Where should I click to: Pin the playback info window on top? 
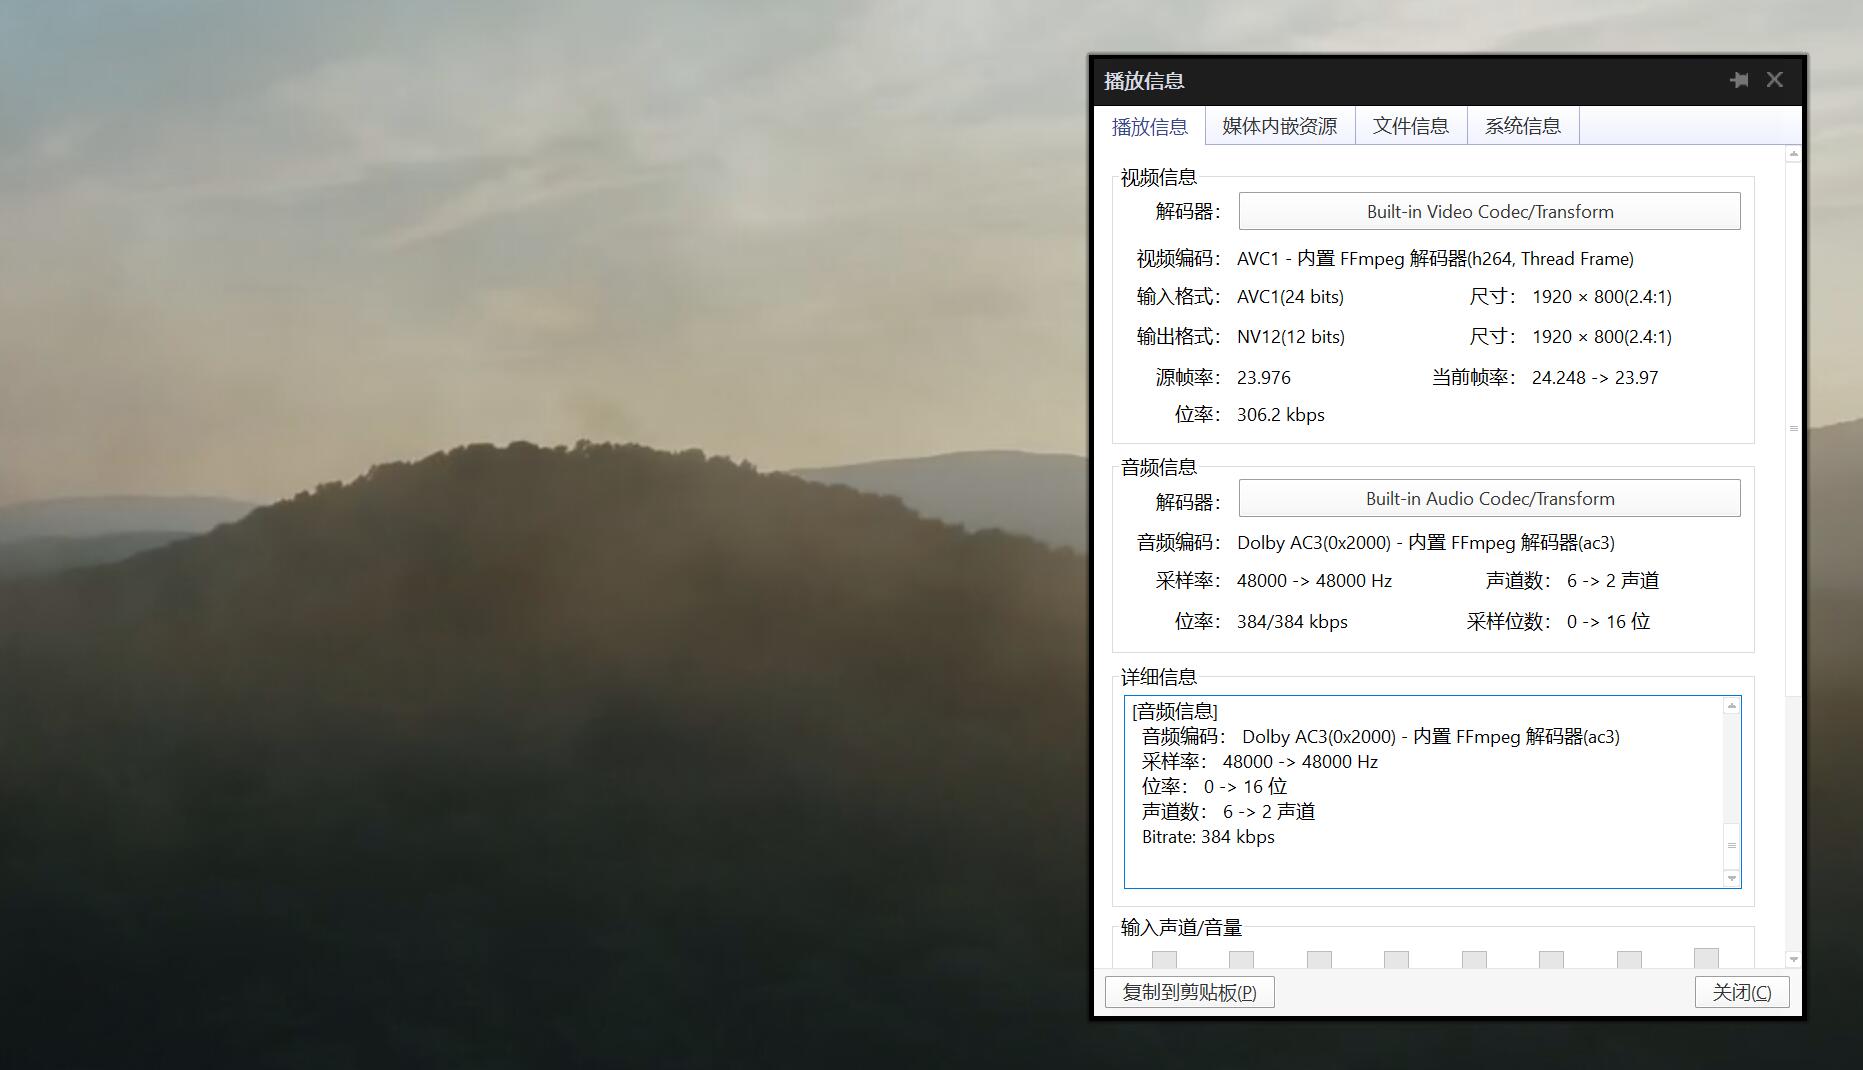pyautogui.click(x=1739, y=80)
